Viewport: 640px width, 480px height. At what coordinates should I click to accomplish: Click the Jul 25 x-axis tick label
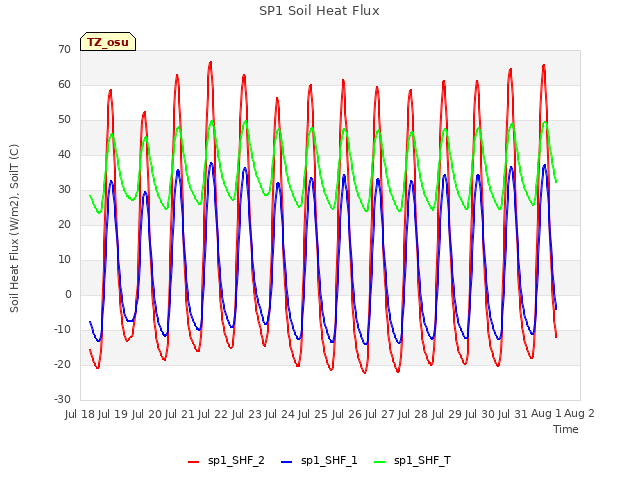click(313, 414)
